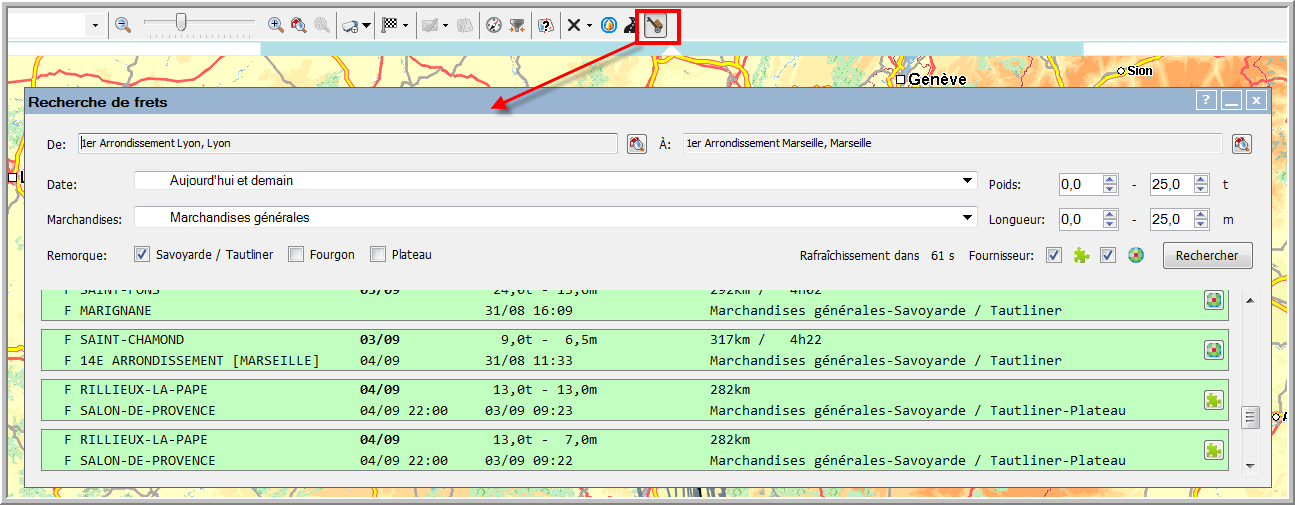This screenshot has width=1295, height=505.
Task: Click the zoom out magnifier icon
Action: click(x=123, y=25)
